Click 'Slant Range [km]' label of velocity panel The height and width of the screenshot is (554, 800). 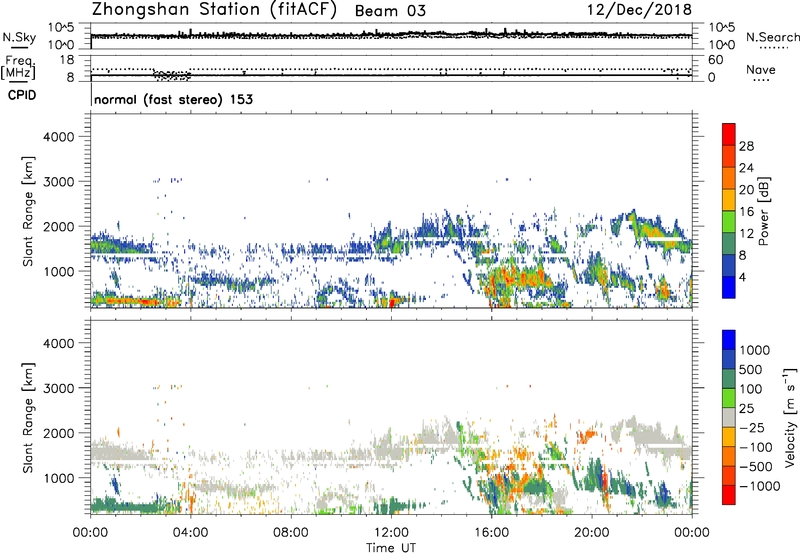pos(28,418)
